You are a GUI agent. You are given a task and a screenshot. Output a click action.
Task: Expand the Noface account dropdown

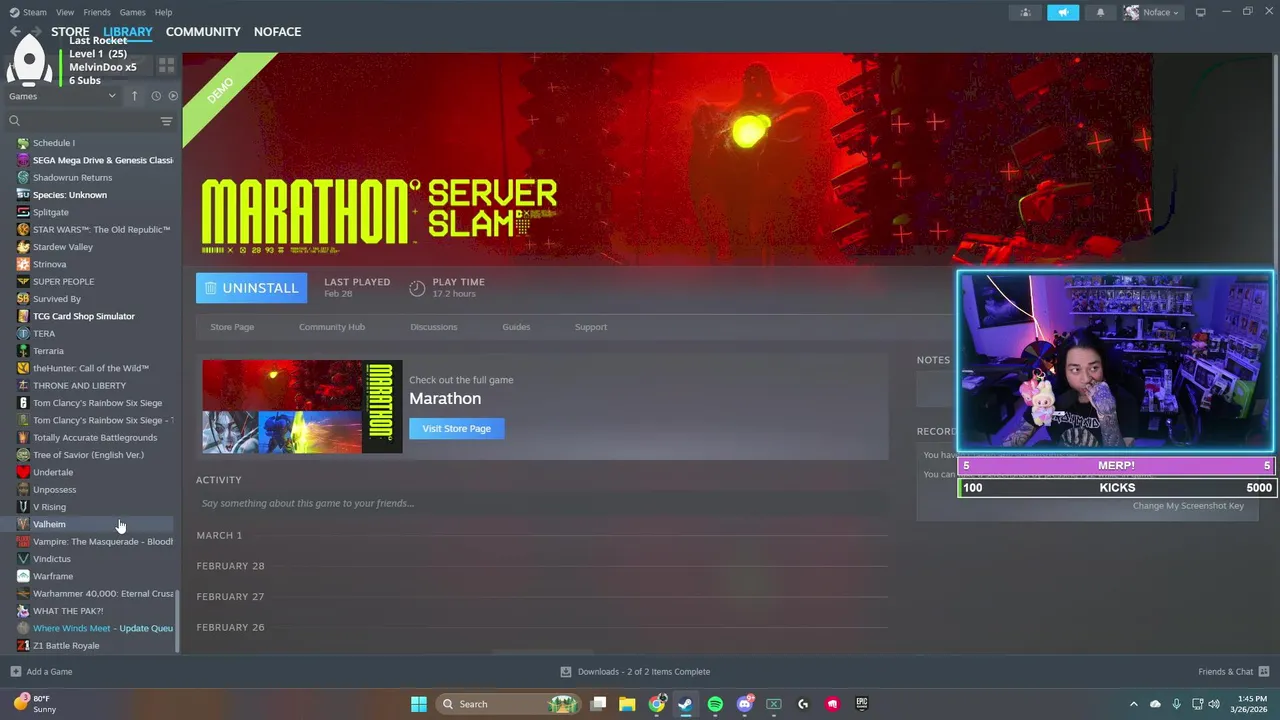tap(1152, 12)
